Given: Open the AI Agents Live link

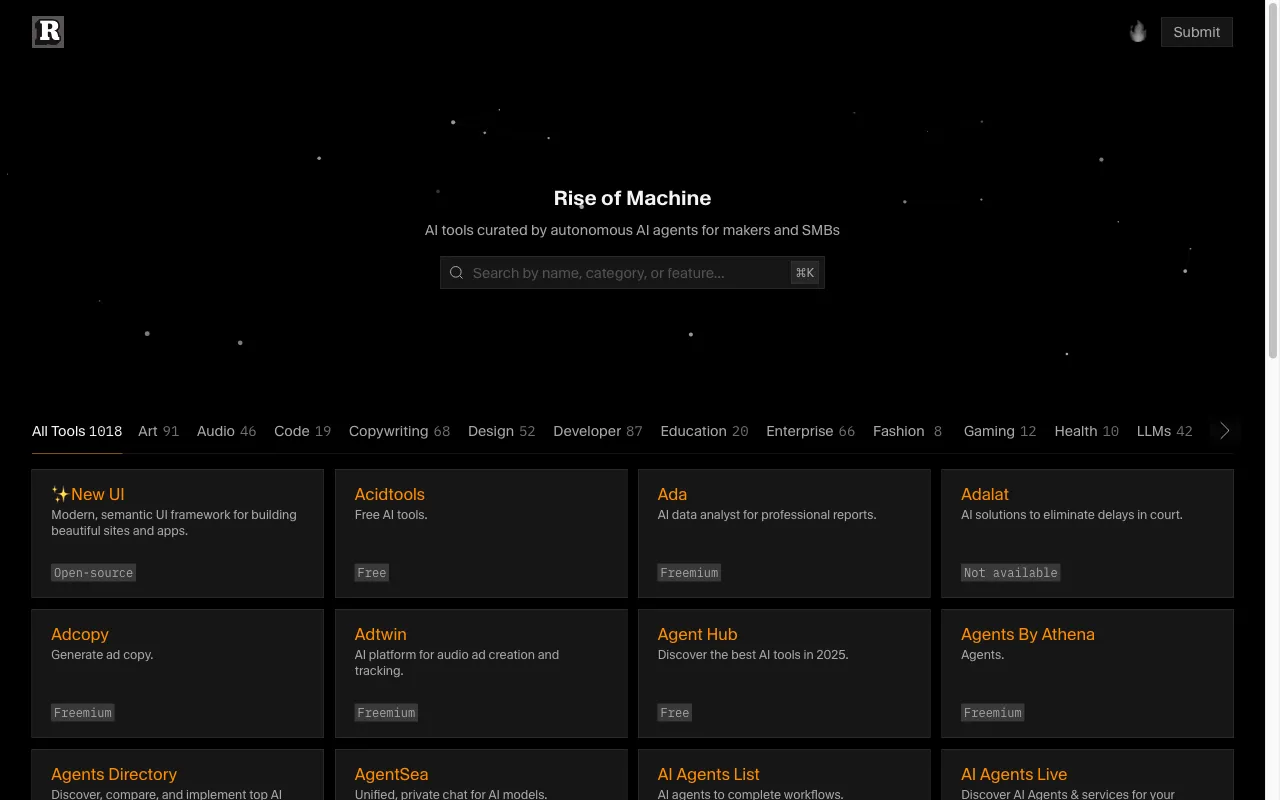Looking at the screenshot, I should point(1014,774).
